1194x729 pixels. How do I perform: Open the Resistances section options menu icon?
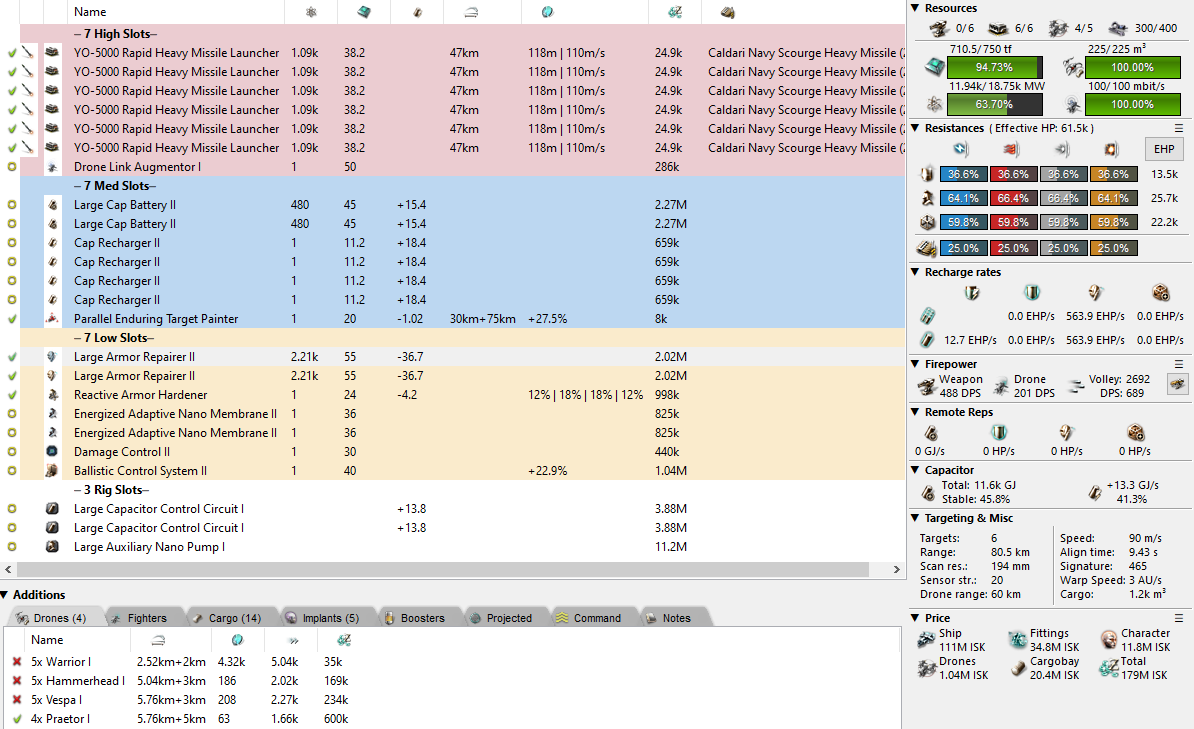click(x=1179, y=128)
